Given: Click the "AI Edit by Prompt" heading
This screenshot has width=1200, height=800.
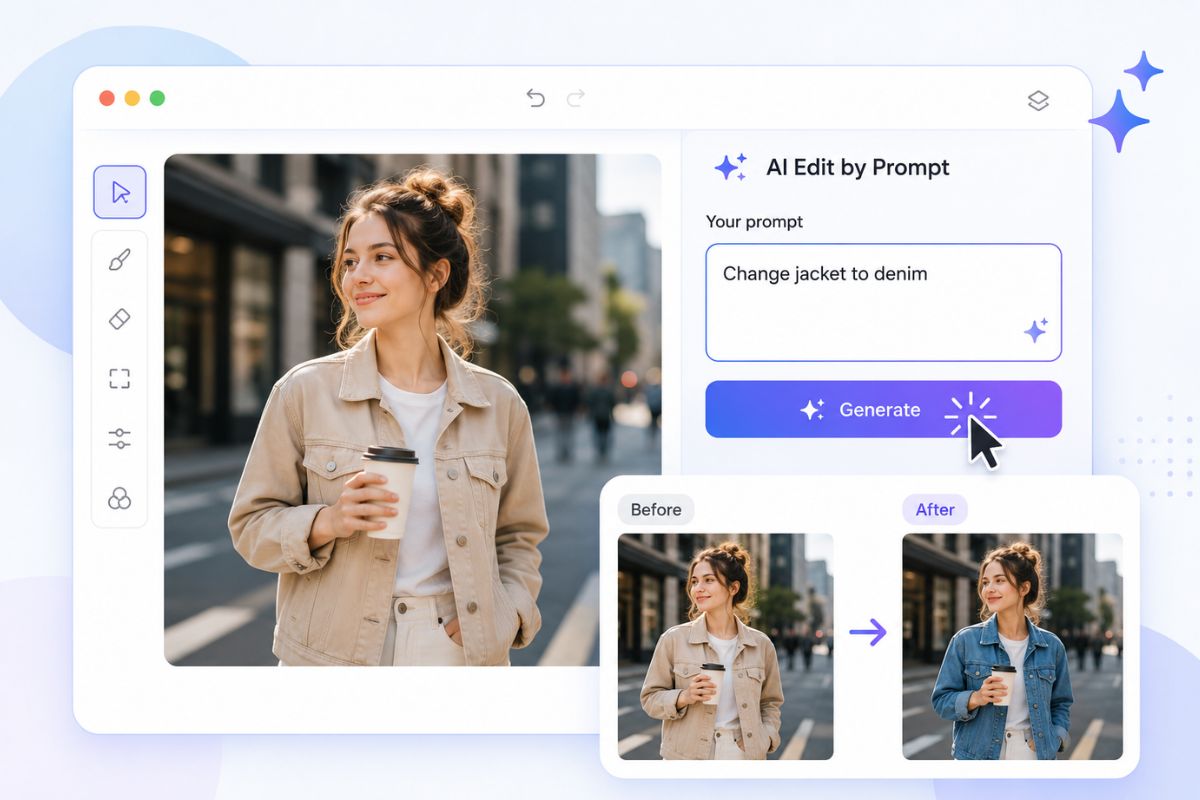Looking at the screenshot, I should (x=857, y=167).
